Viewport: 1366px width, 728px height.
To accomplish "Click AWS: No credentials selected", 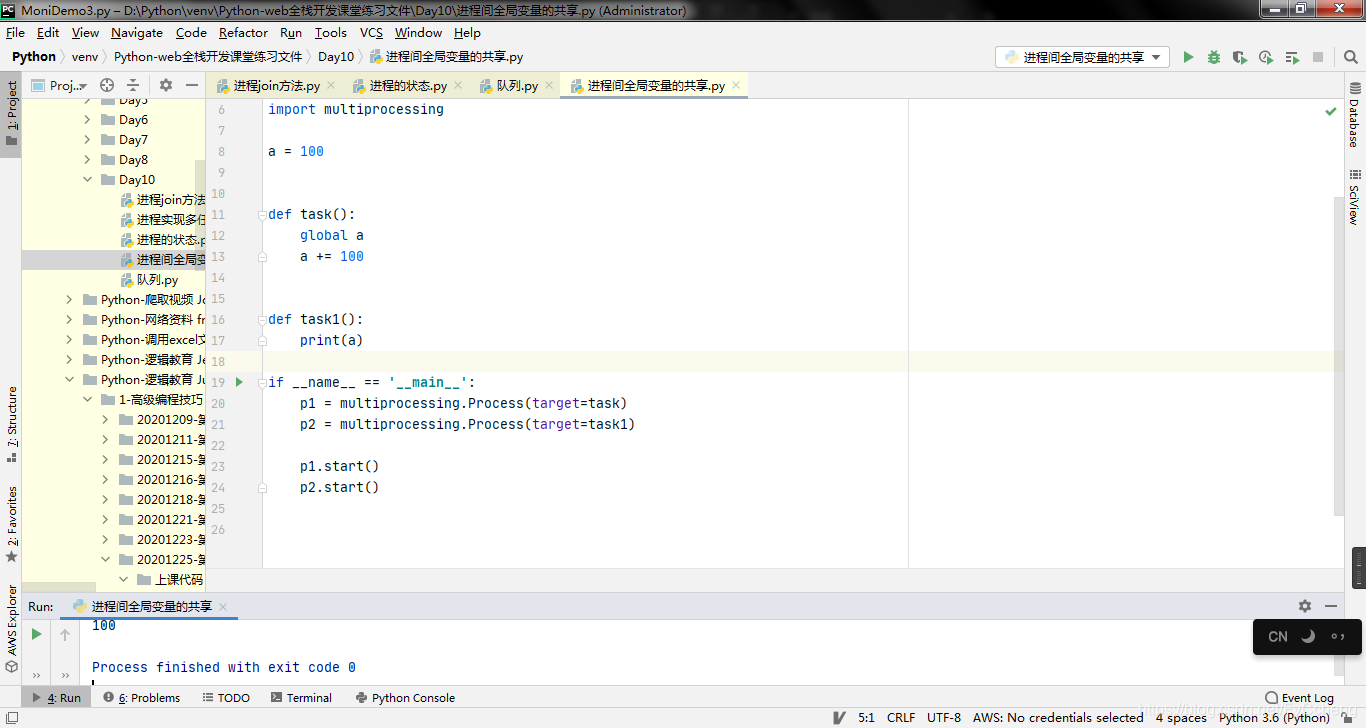I will [x=1058, y=717].
